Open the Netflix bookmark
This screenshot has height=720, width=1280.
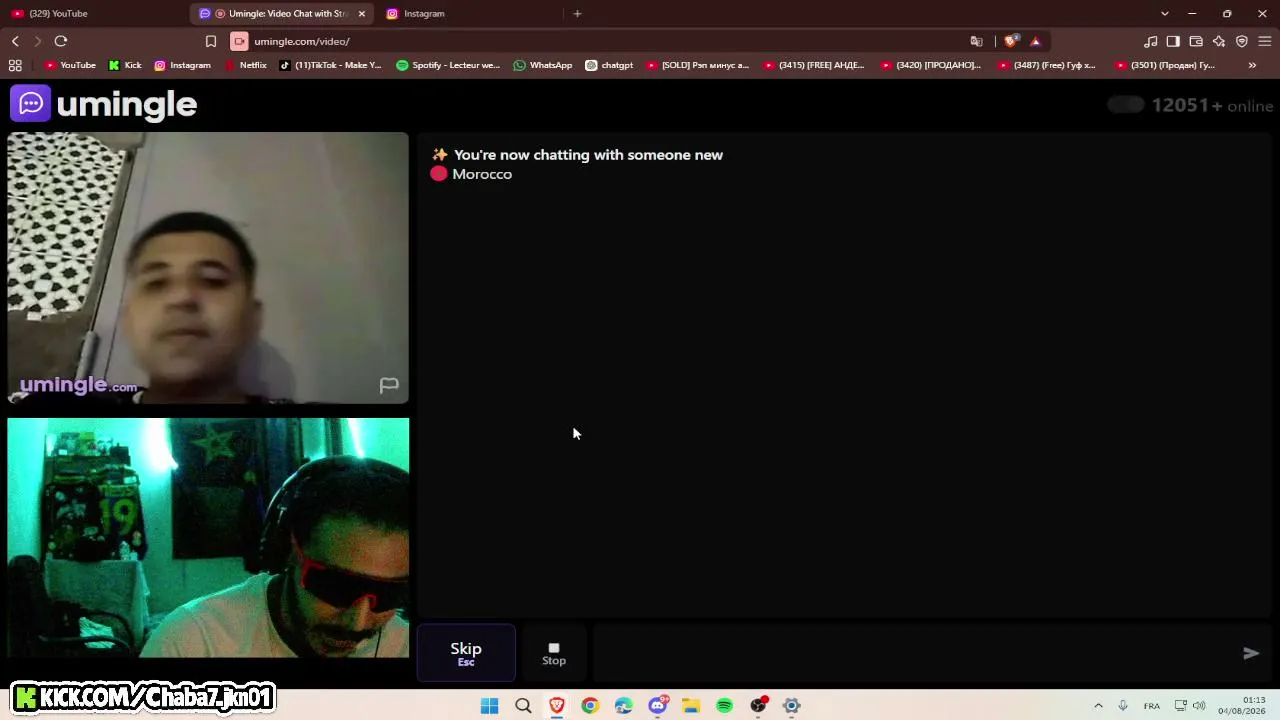pos(245,65)
